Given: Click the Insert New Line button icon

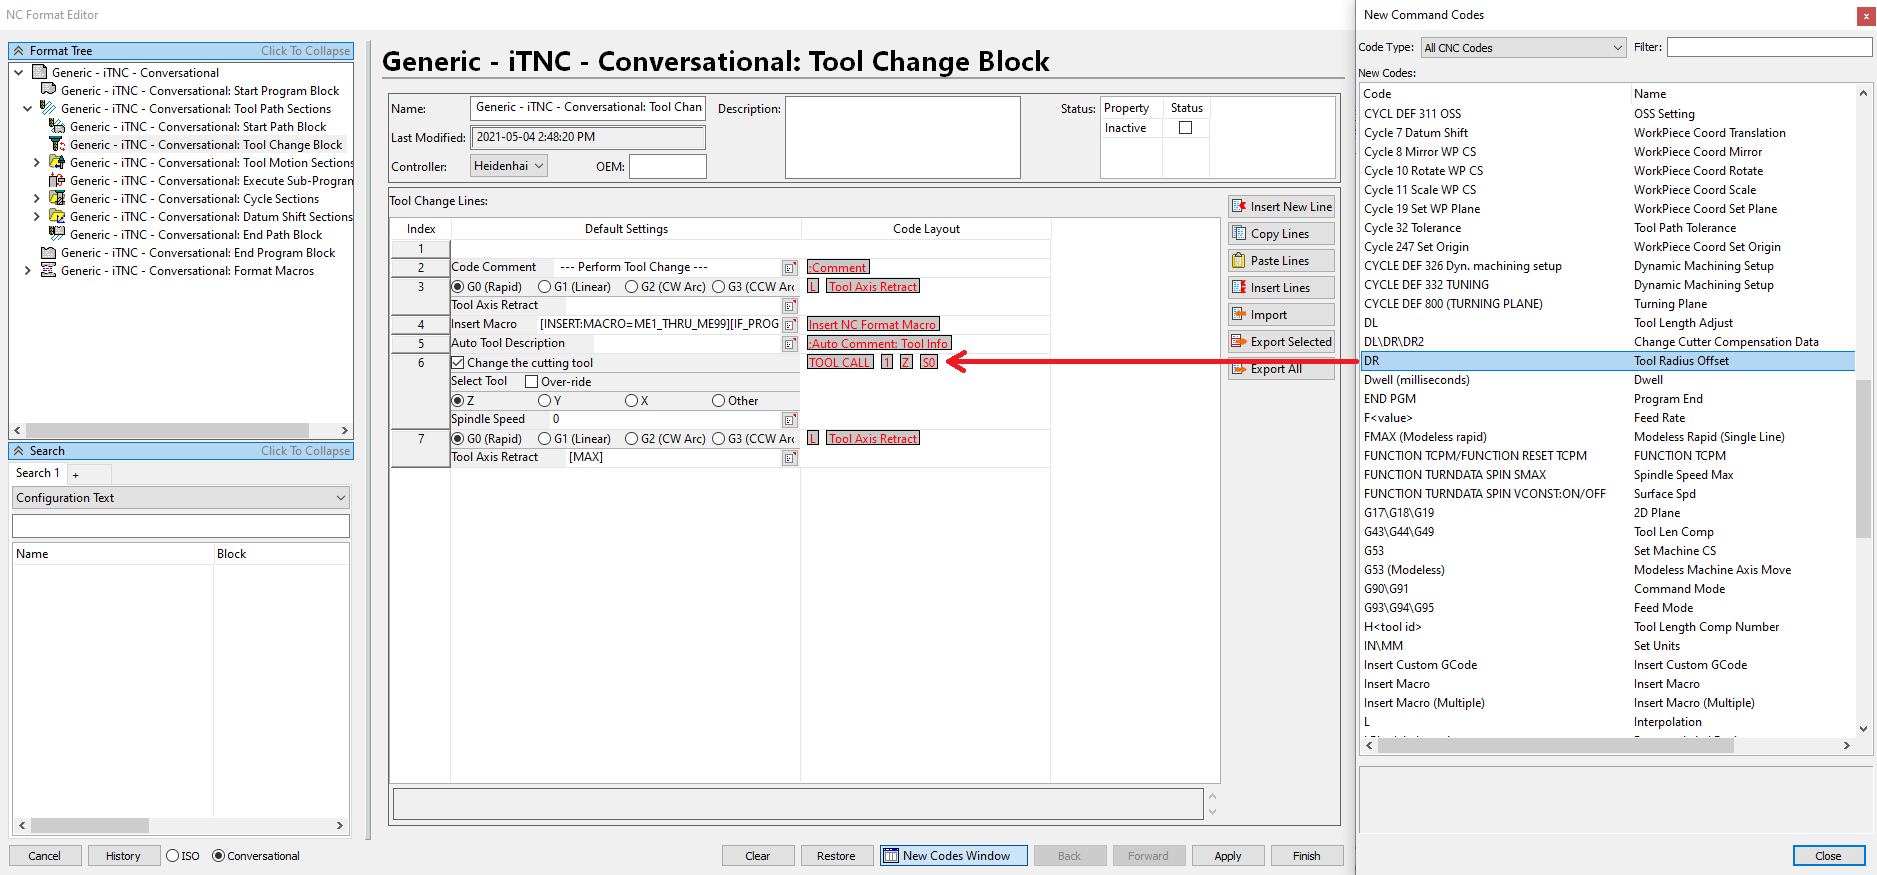Looking at the screenshot, I should pyautogui.click(x=1239, y=206).
